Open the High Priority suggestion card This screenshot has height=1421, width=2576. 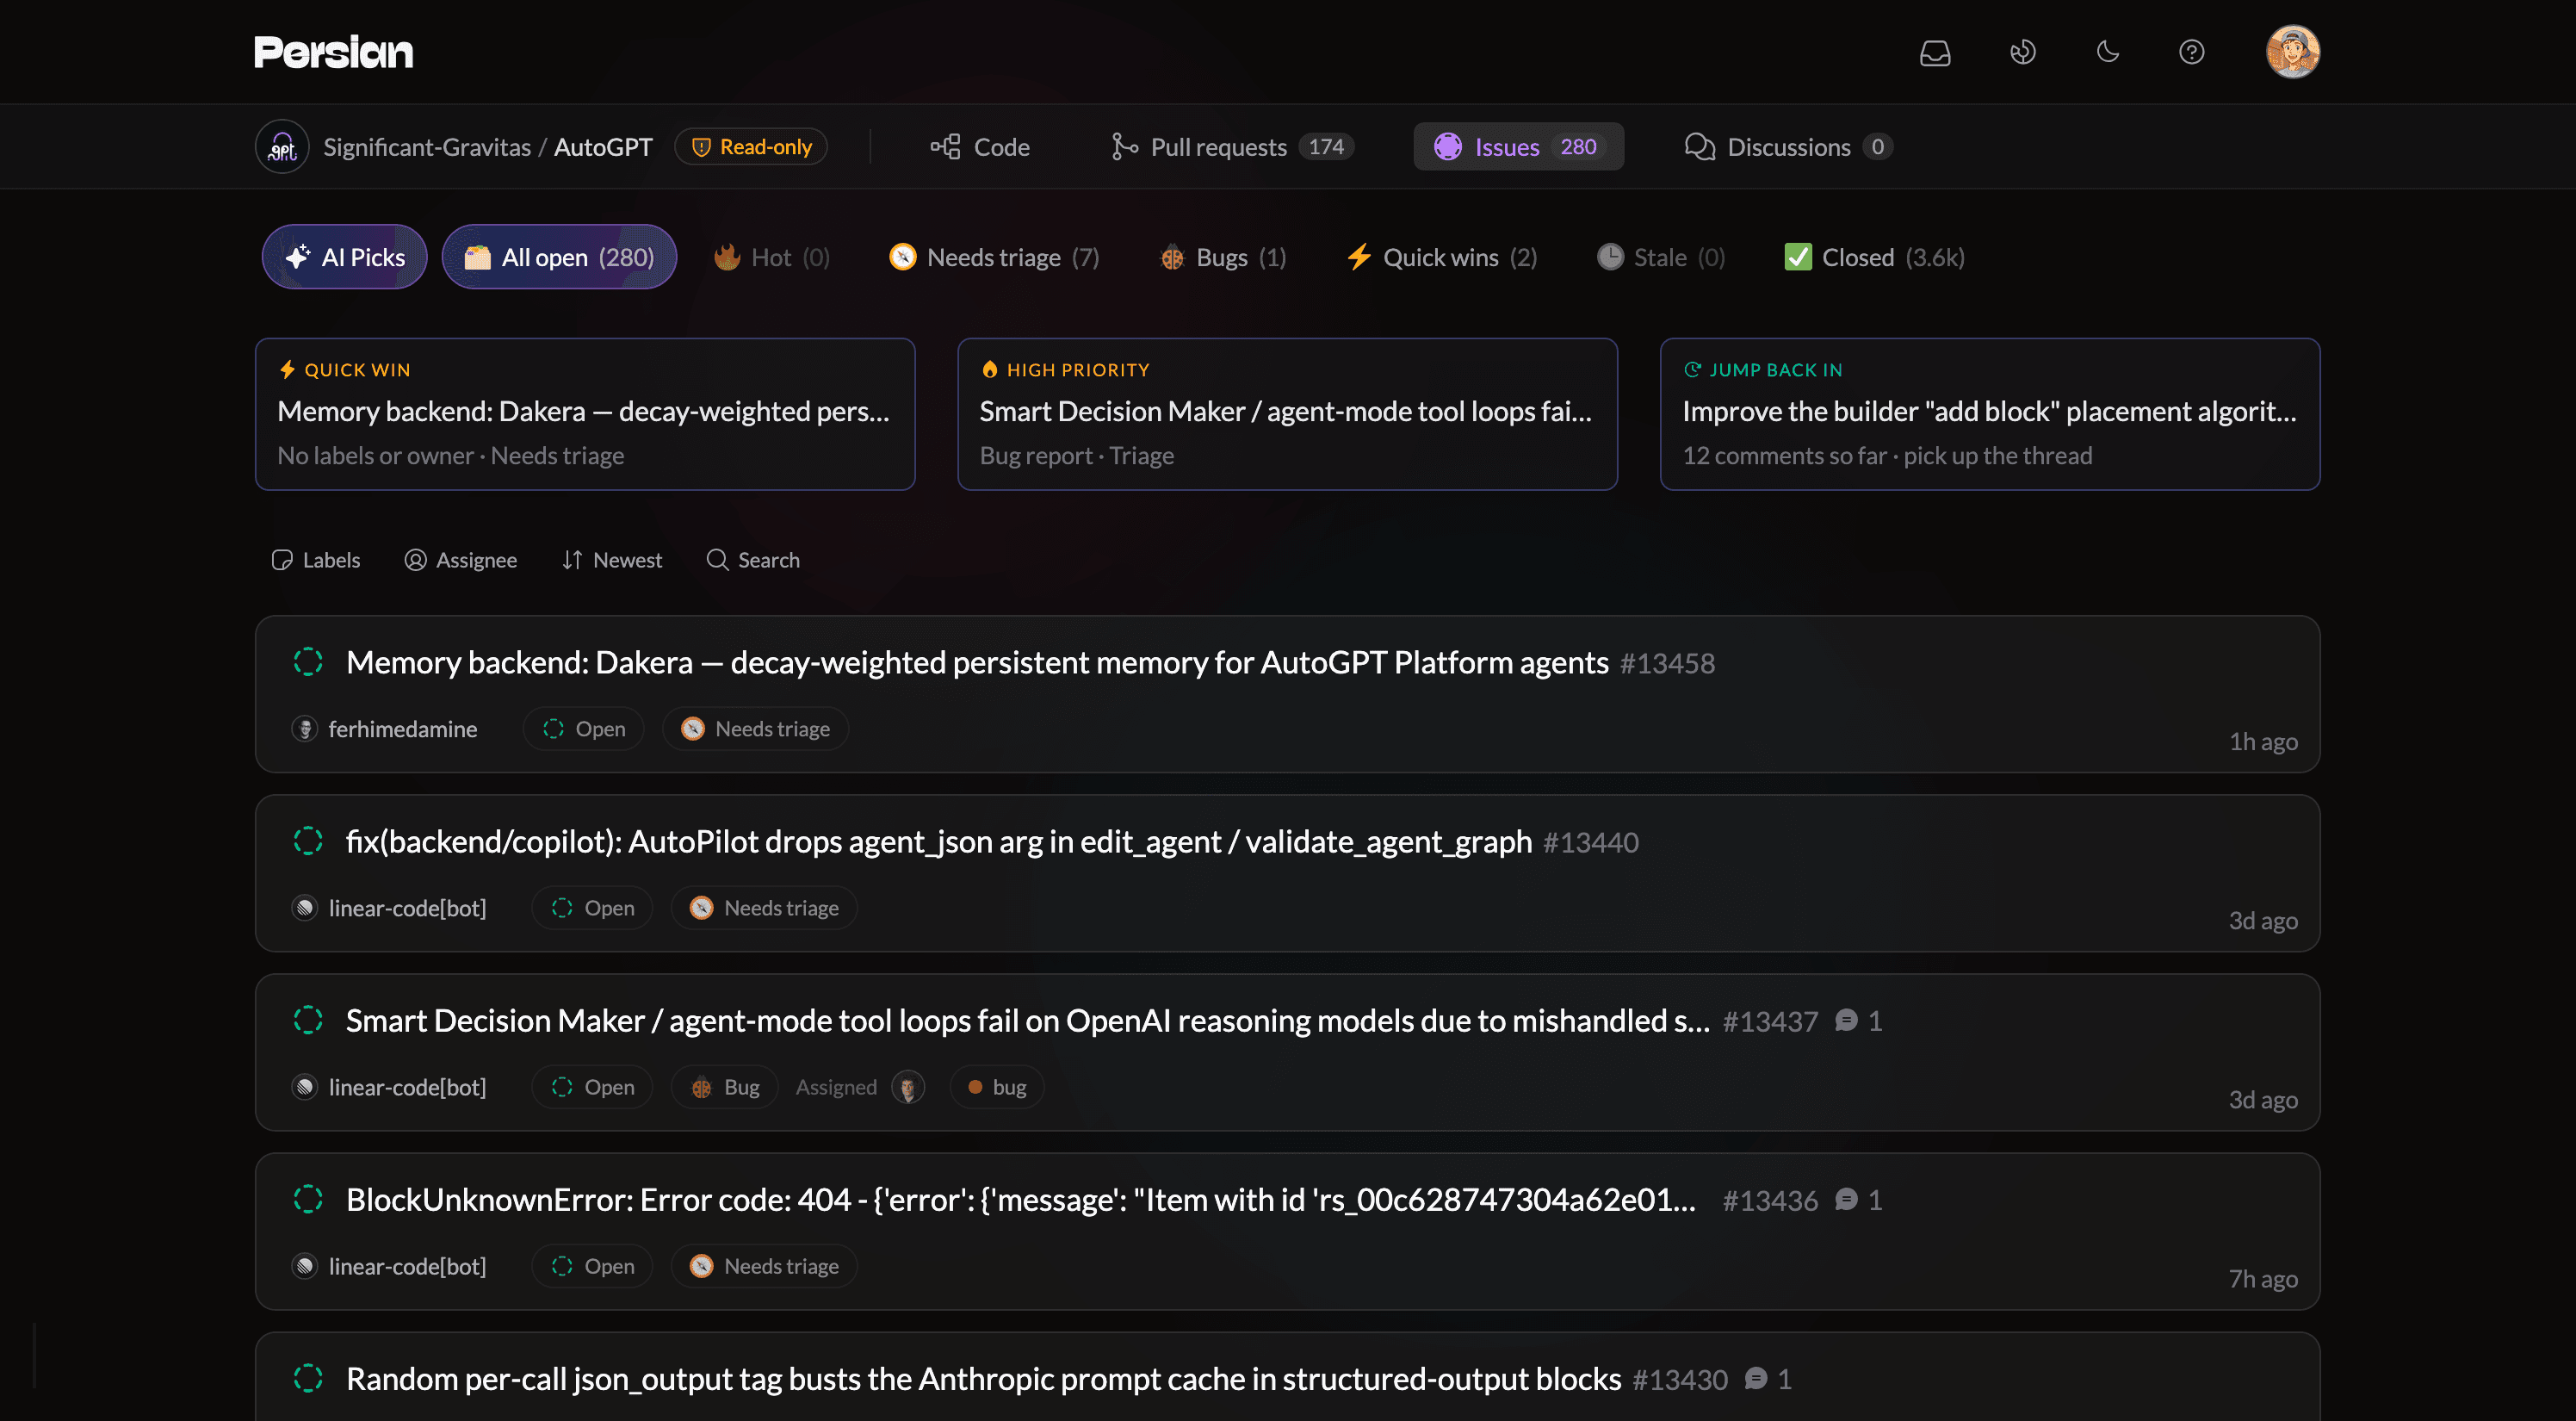pos(1287,414)
